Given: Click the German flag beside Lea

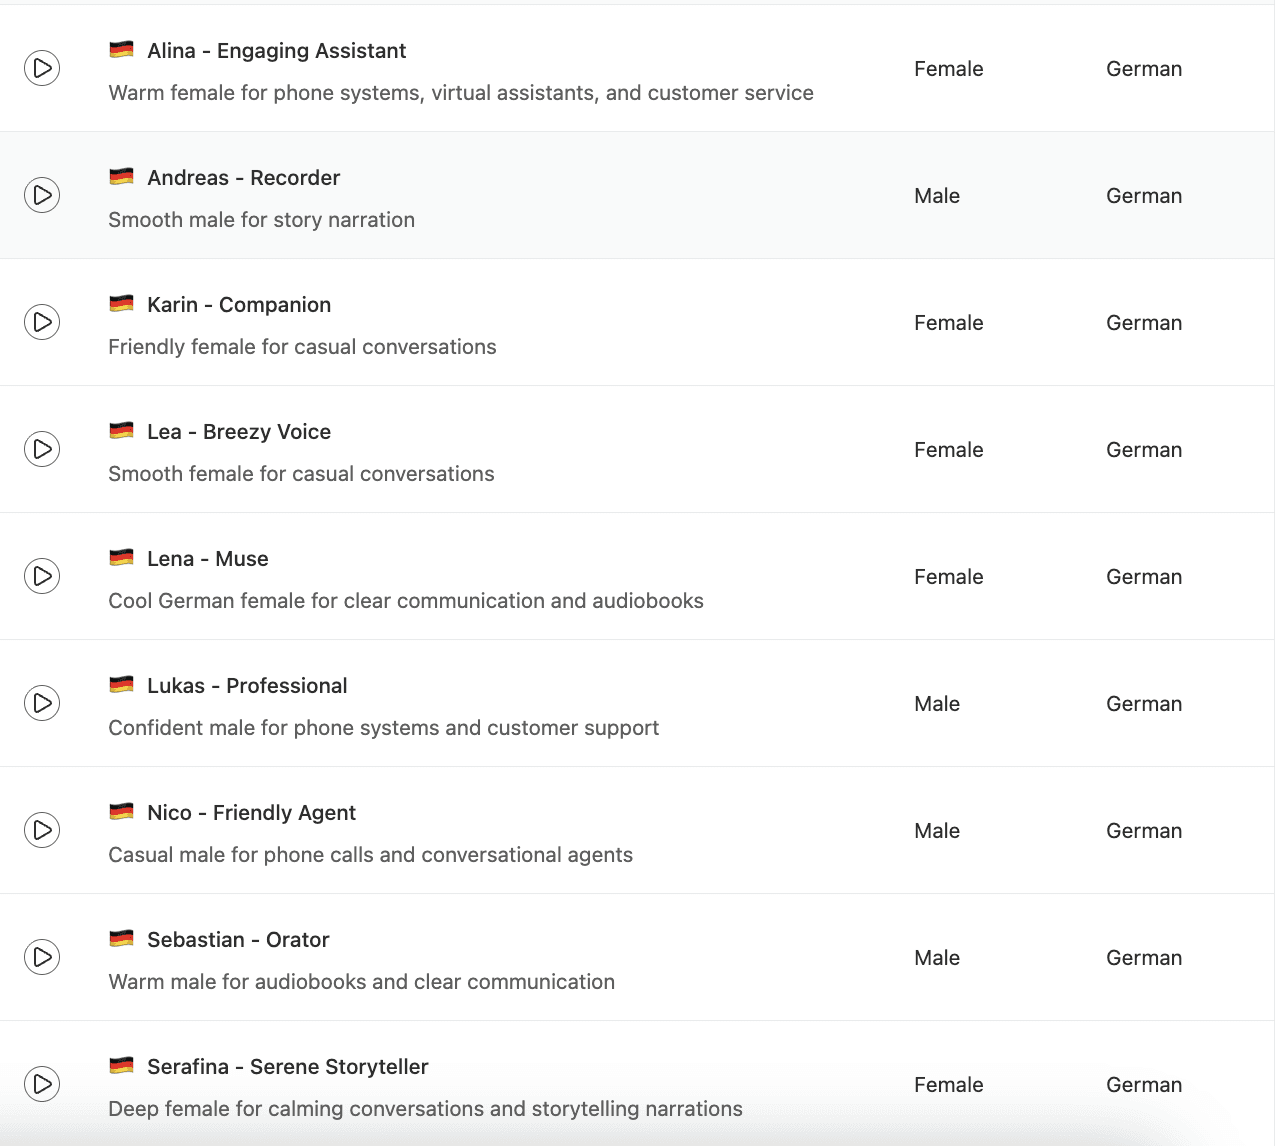Looking at the screenshot, I should [x=121, y=431].
